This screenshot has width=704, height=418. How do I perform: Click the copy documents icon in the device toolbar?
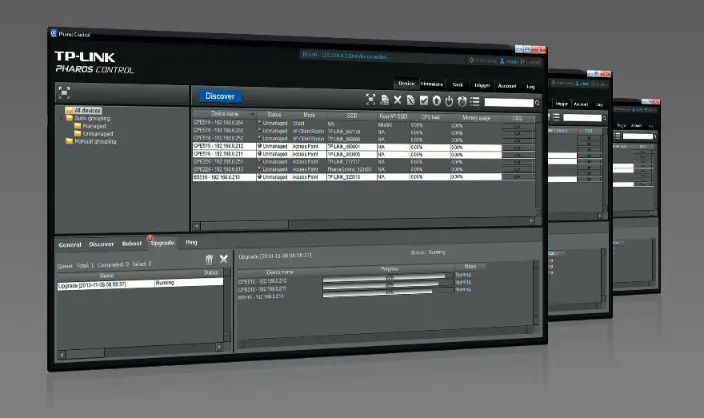click(384, 100)
